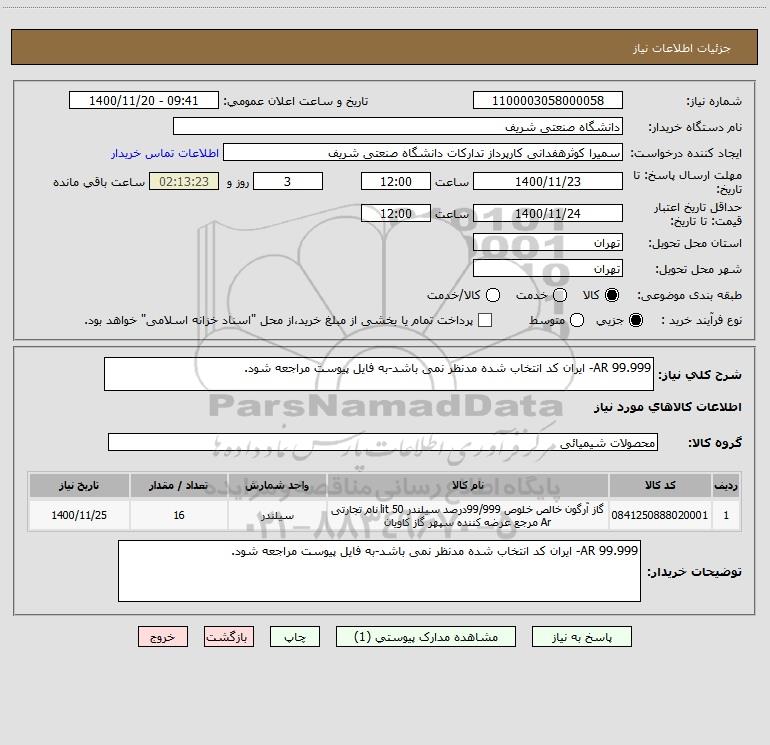
Task: Select the کالا radio button
Action: click(x=612, y=295)
